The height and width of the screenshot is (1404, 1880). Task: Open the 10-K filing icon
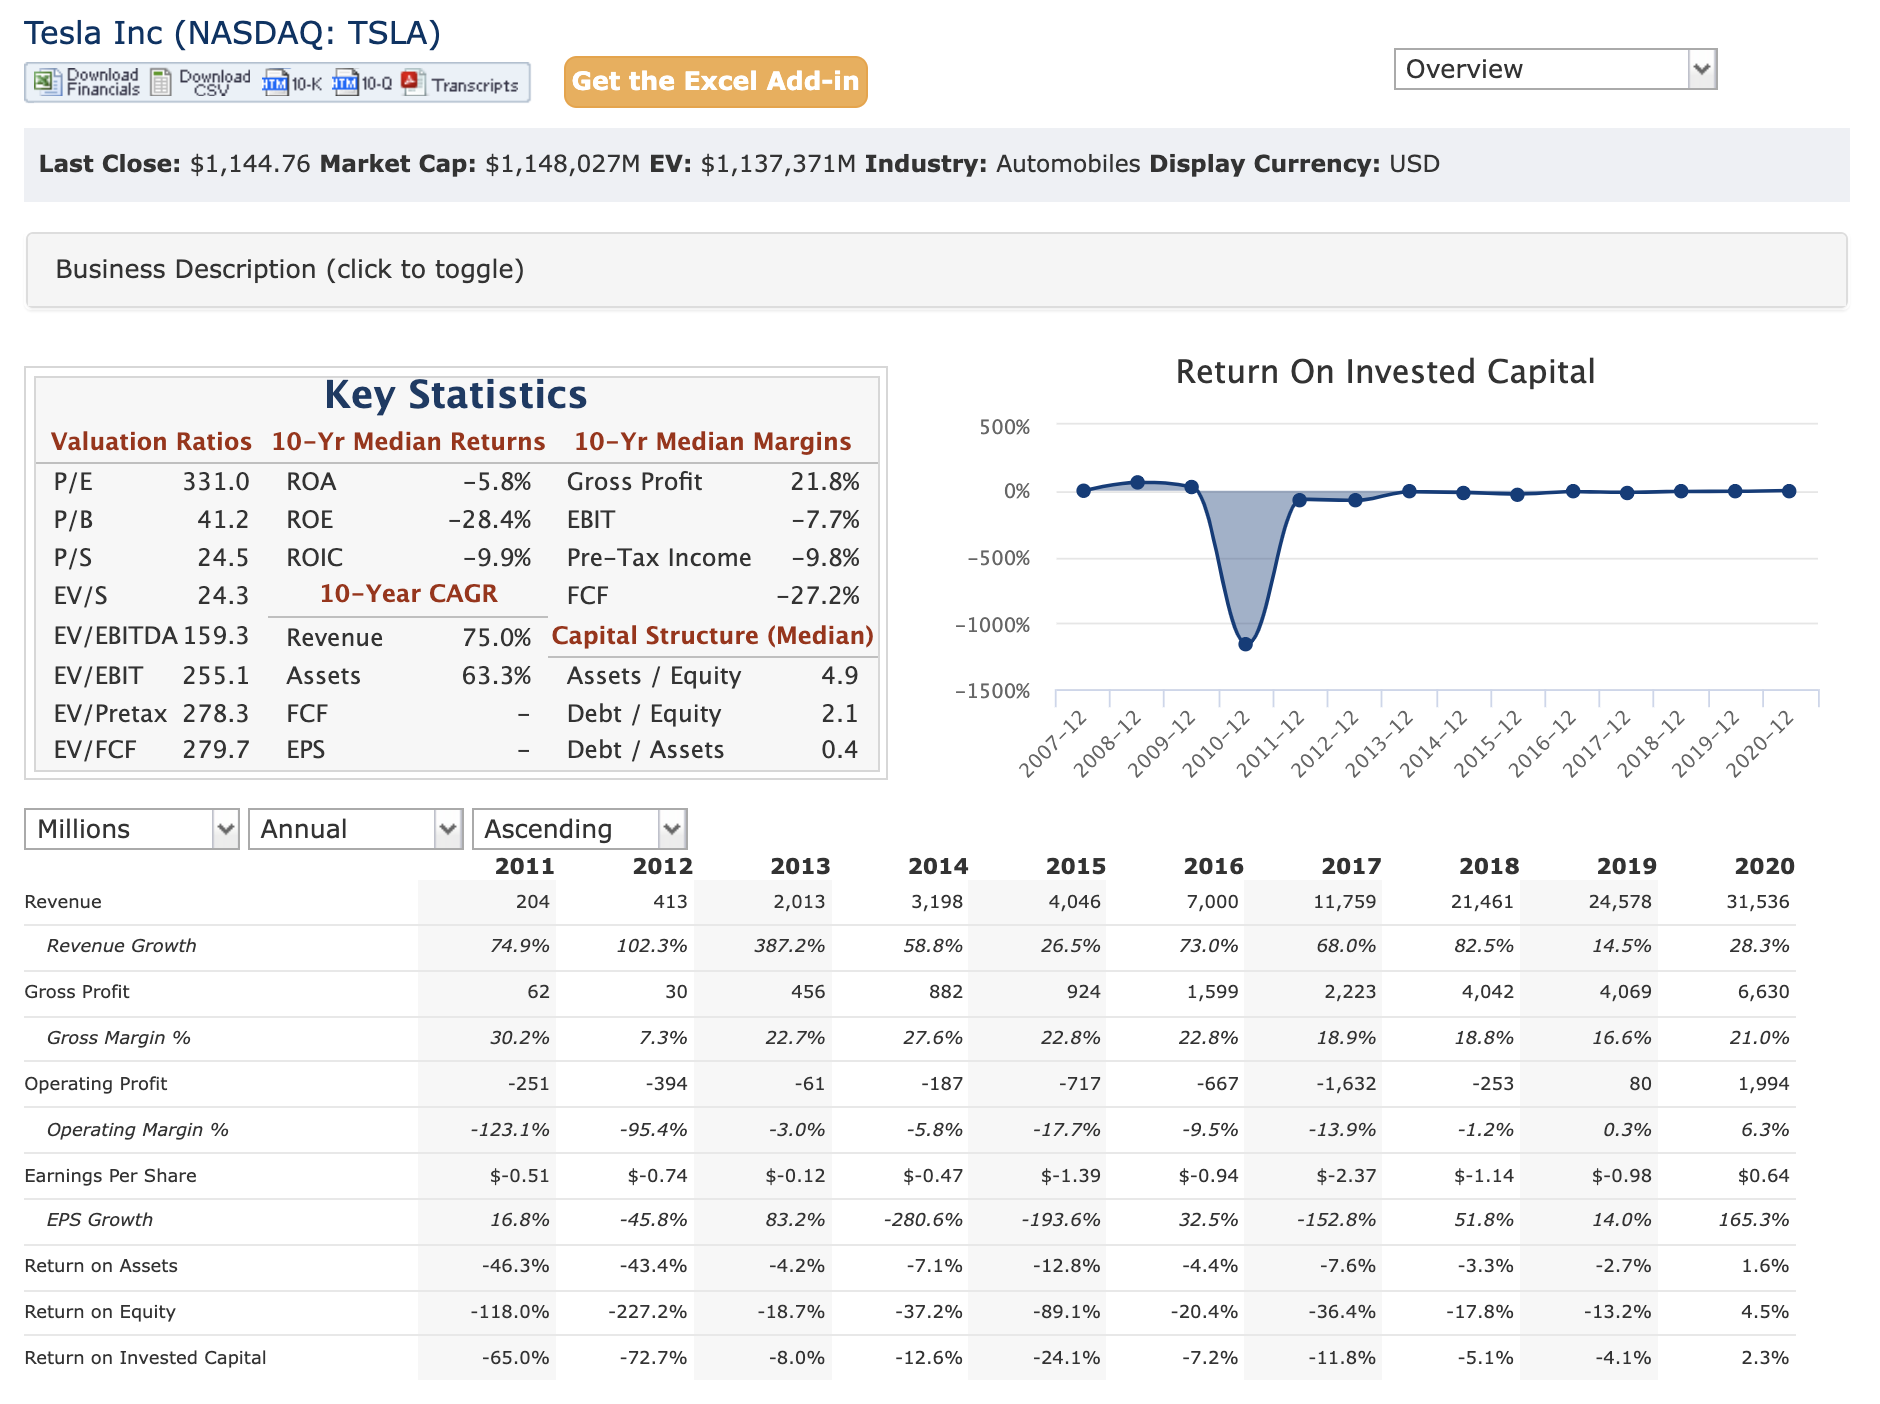pos(276,83)
